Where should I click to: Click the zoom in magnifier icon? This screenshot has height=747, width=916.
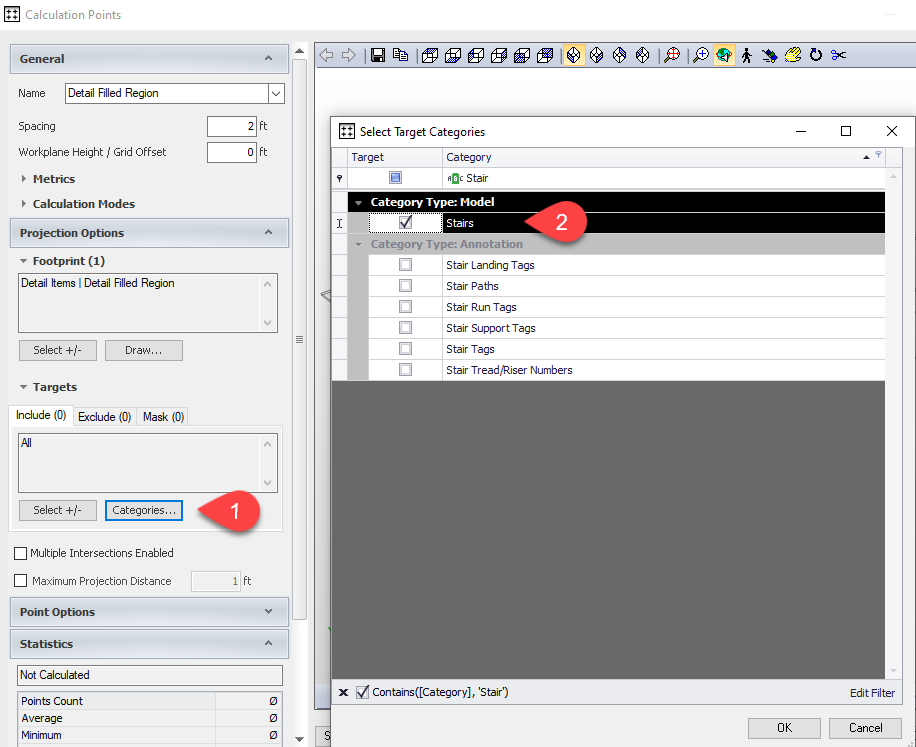(700, 55)
